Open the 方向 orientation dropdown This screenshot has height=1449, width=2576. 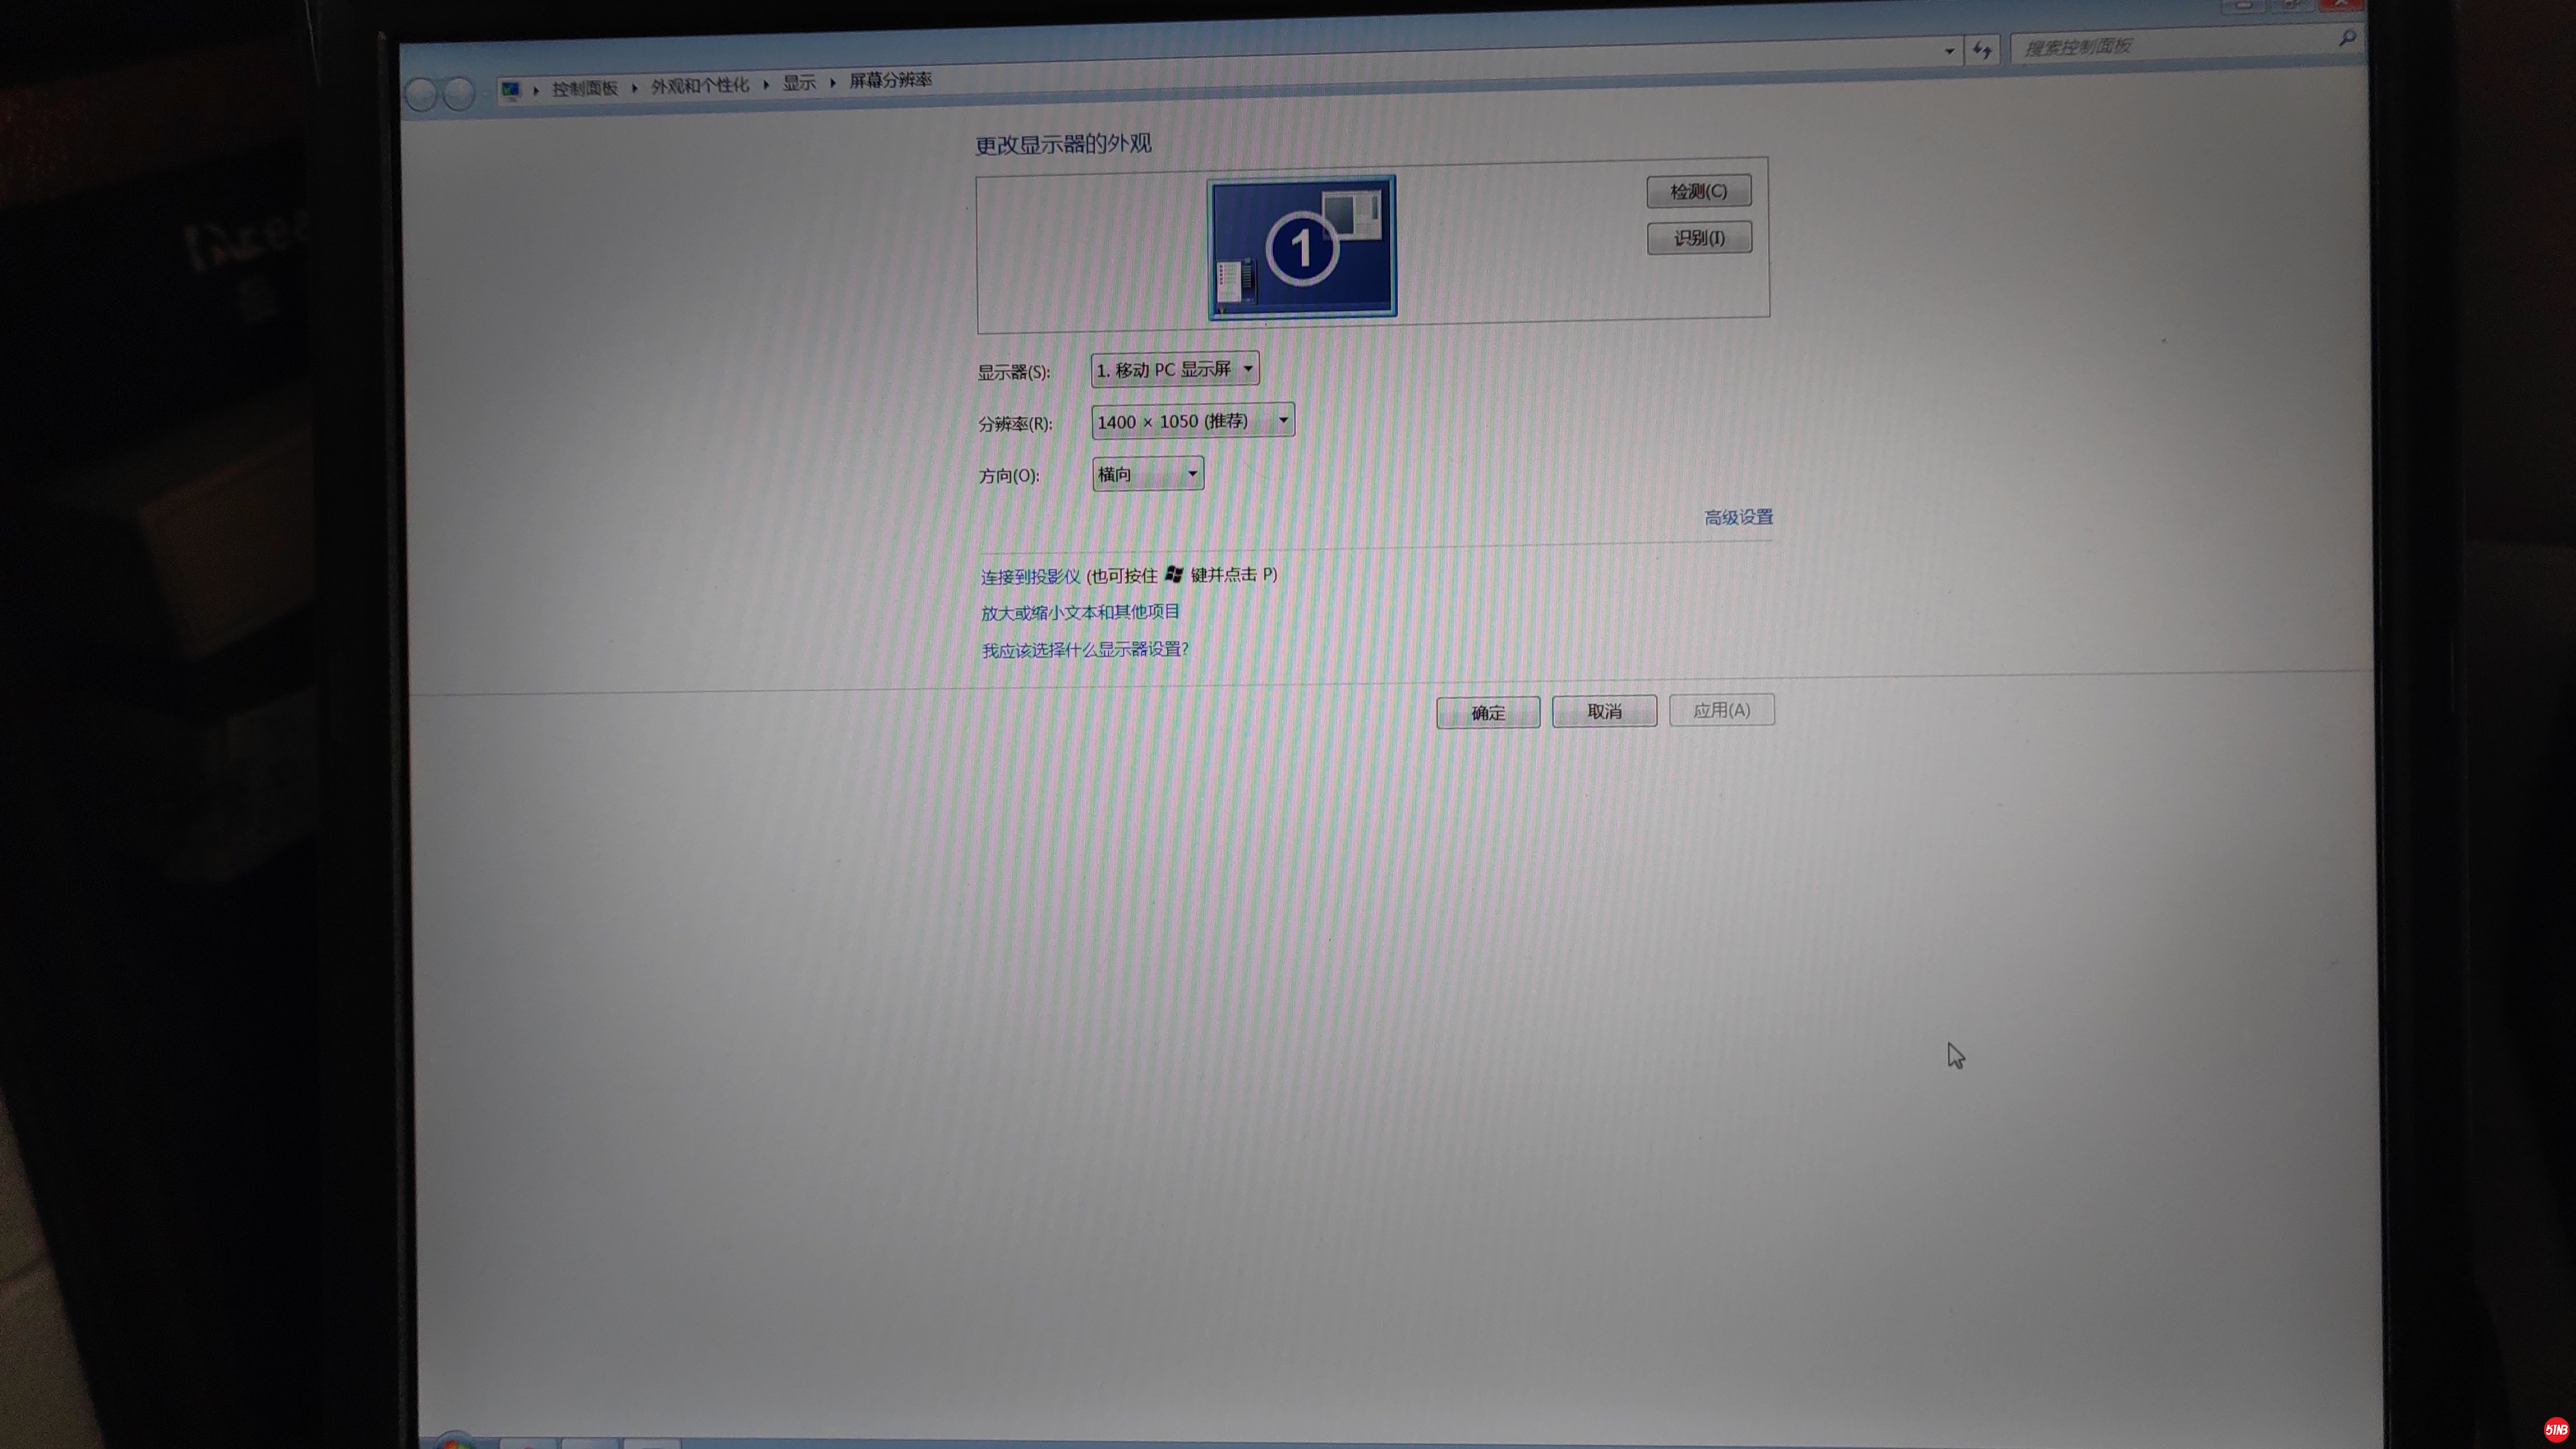pyautogui.click(x=1147, y=474)
